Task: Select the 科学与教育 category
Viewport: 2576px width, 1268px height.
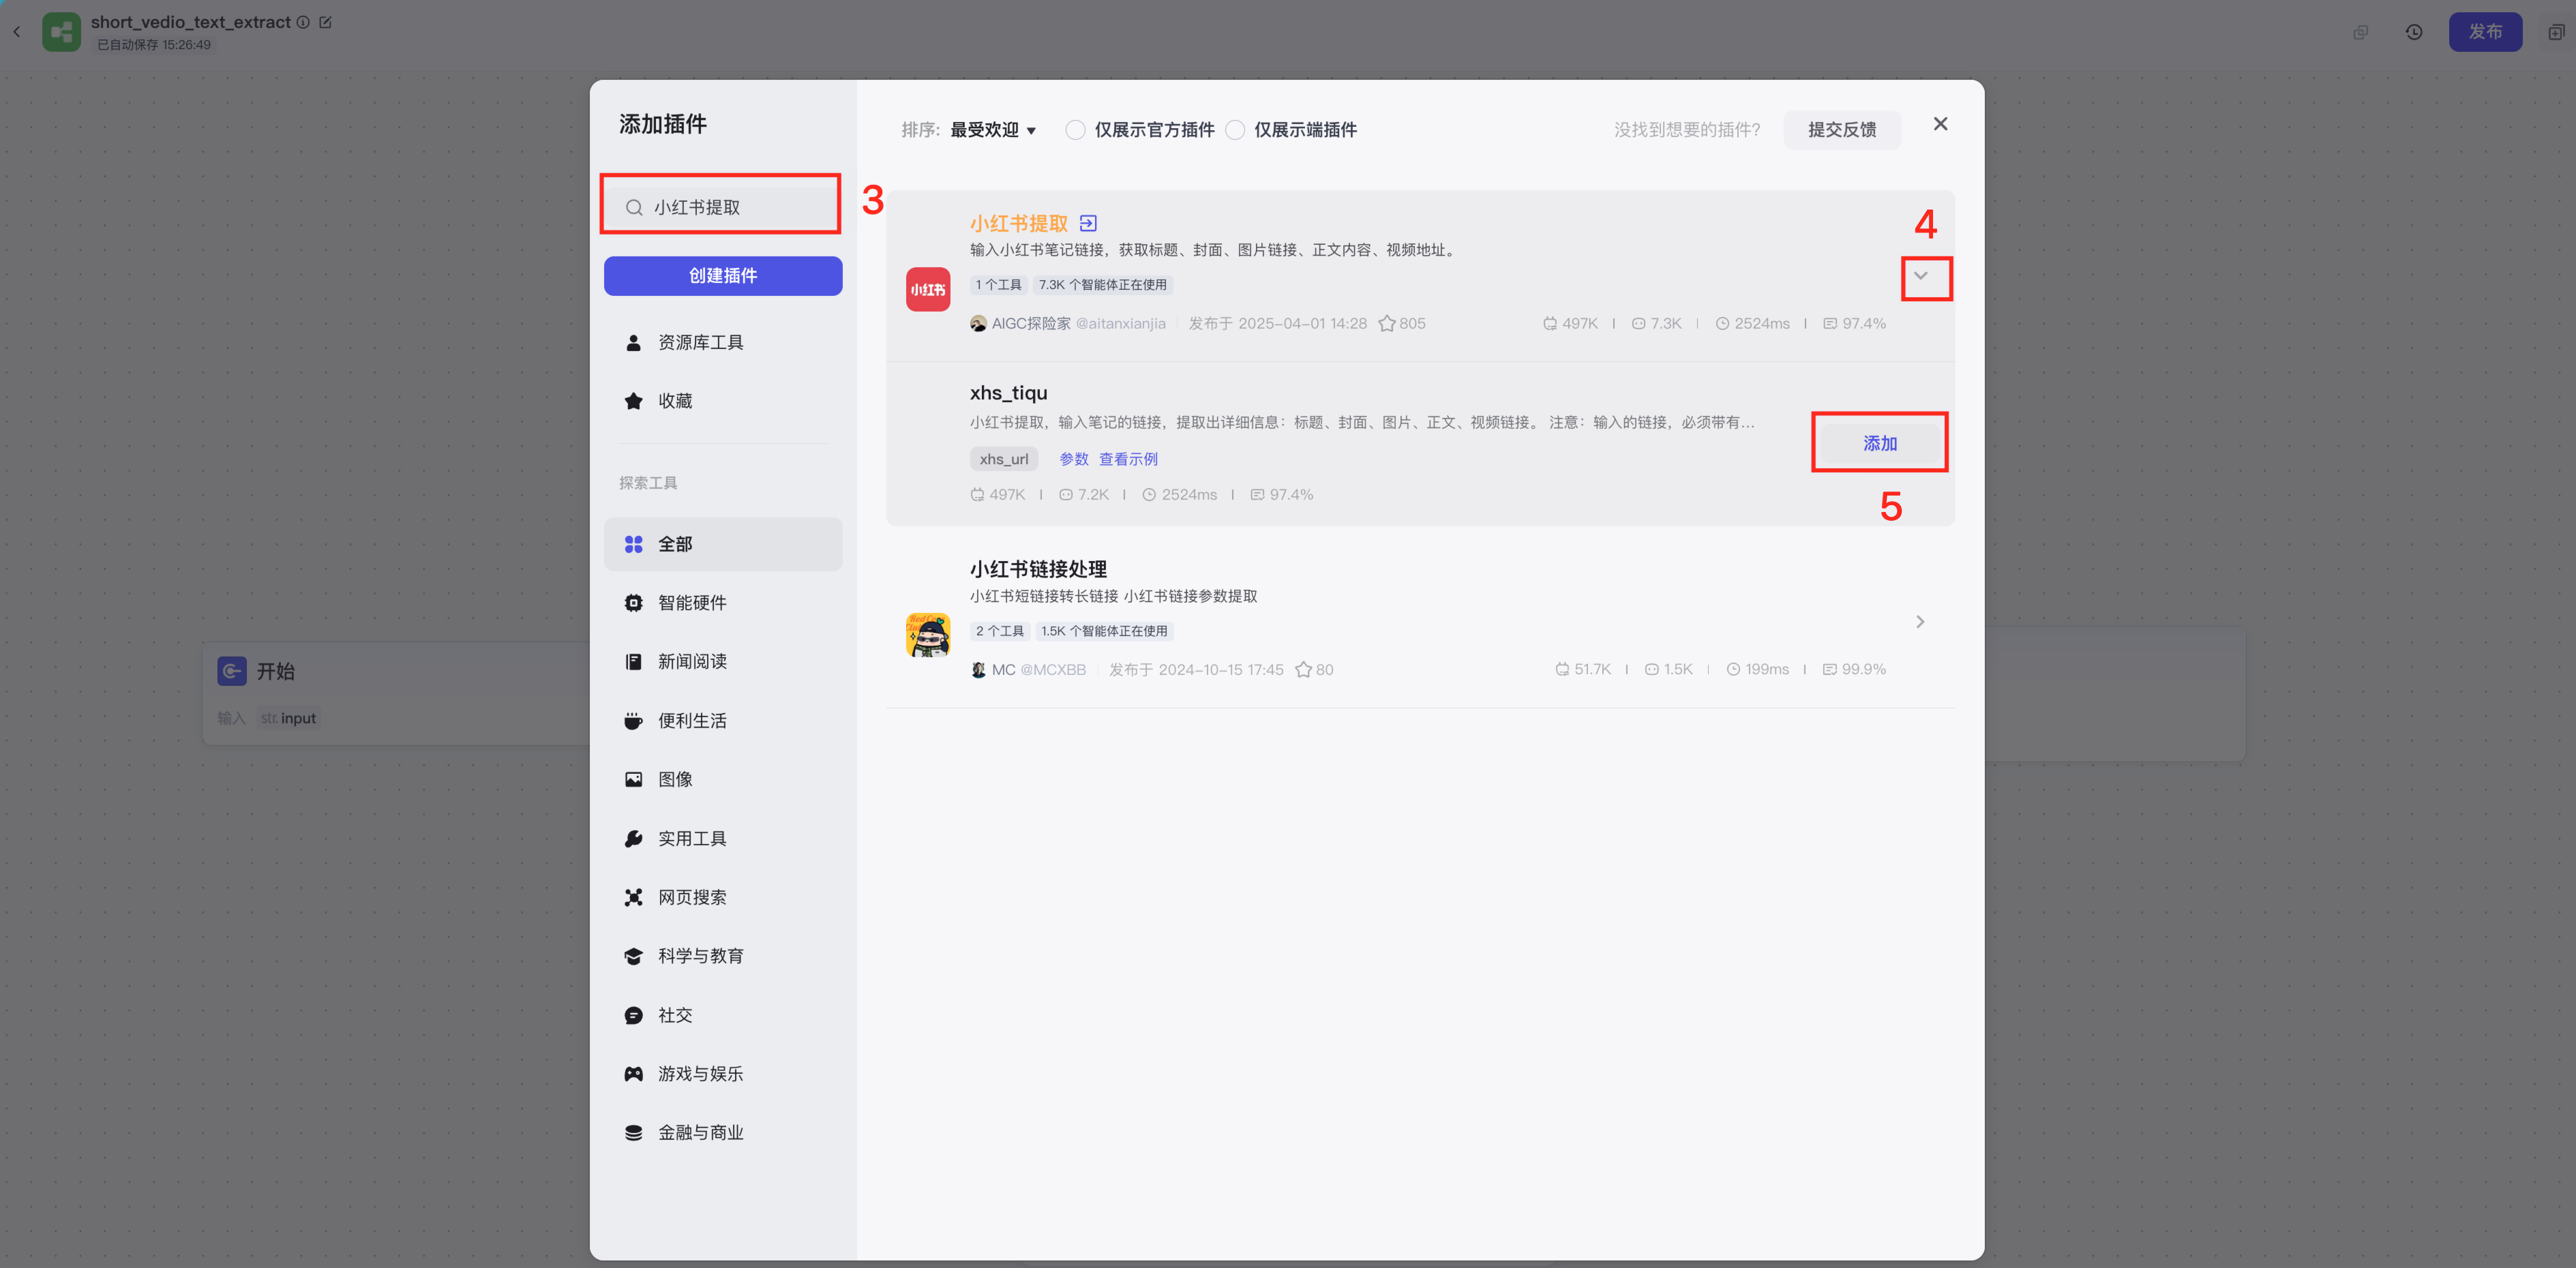Action: tap(723, 956)
